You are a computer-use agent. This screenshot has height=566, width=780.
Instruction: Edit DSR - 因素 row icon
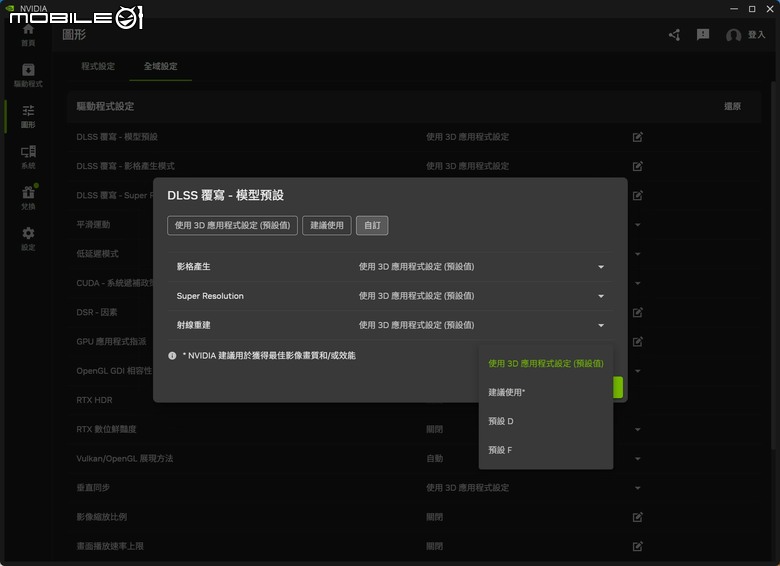coord(637,312)
